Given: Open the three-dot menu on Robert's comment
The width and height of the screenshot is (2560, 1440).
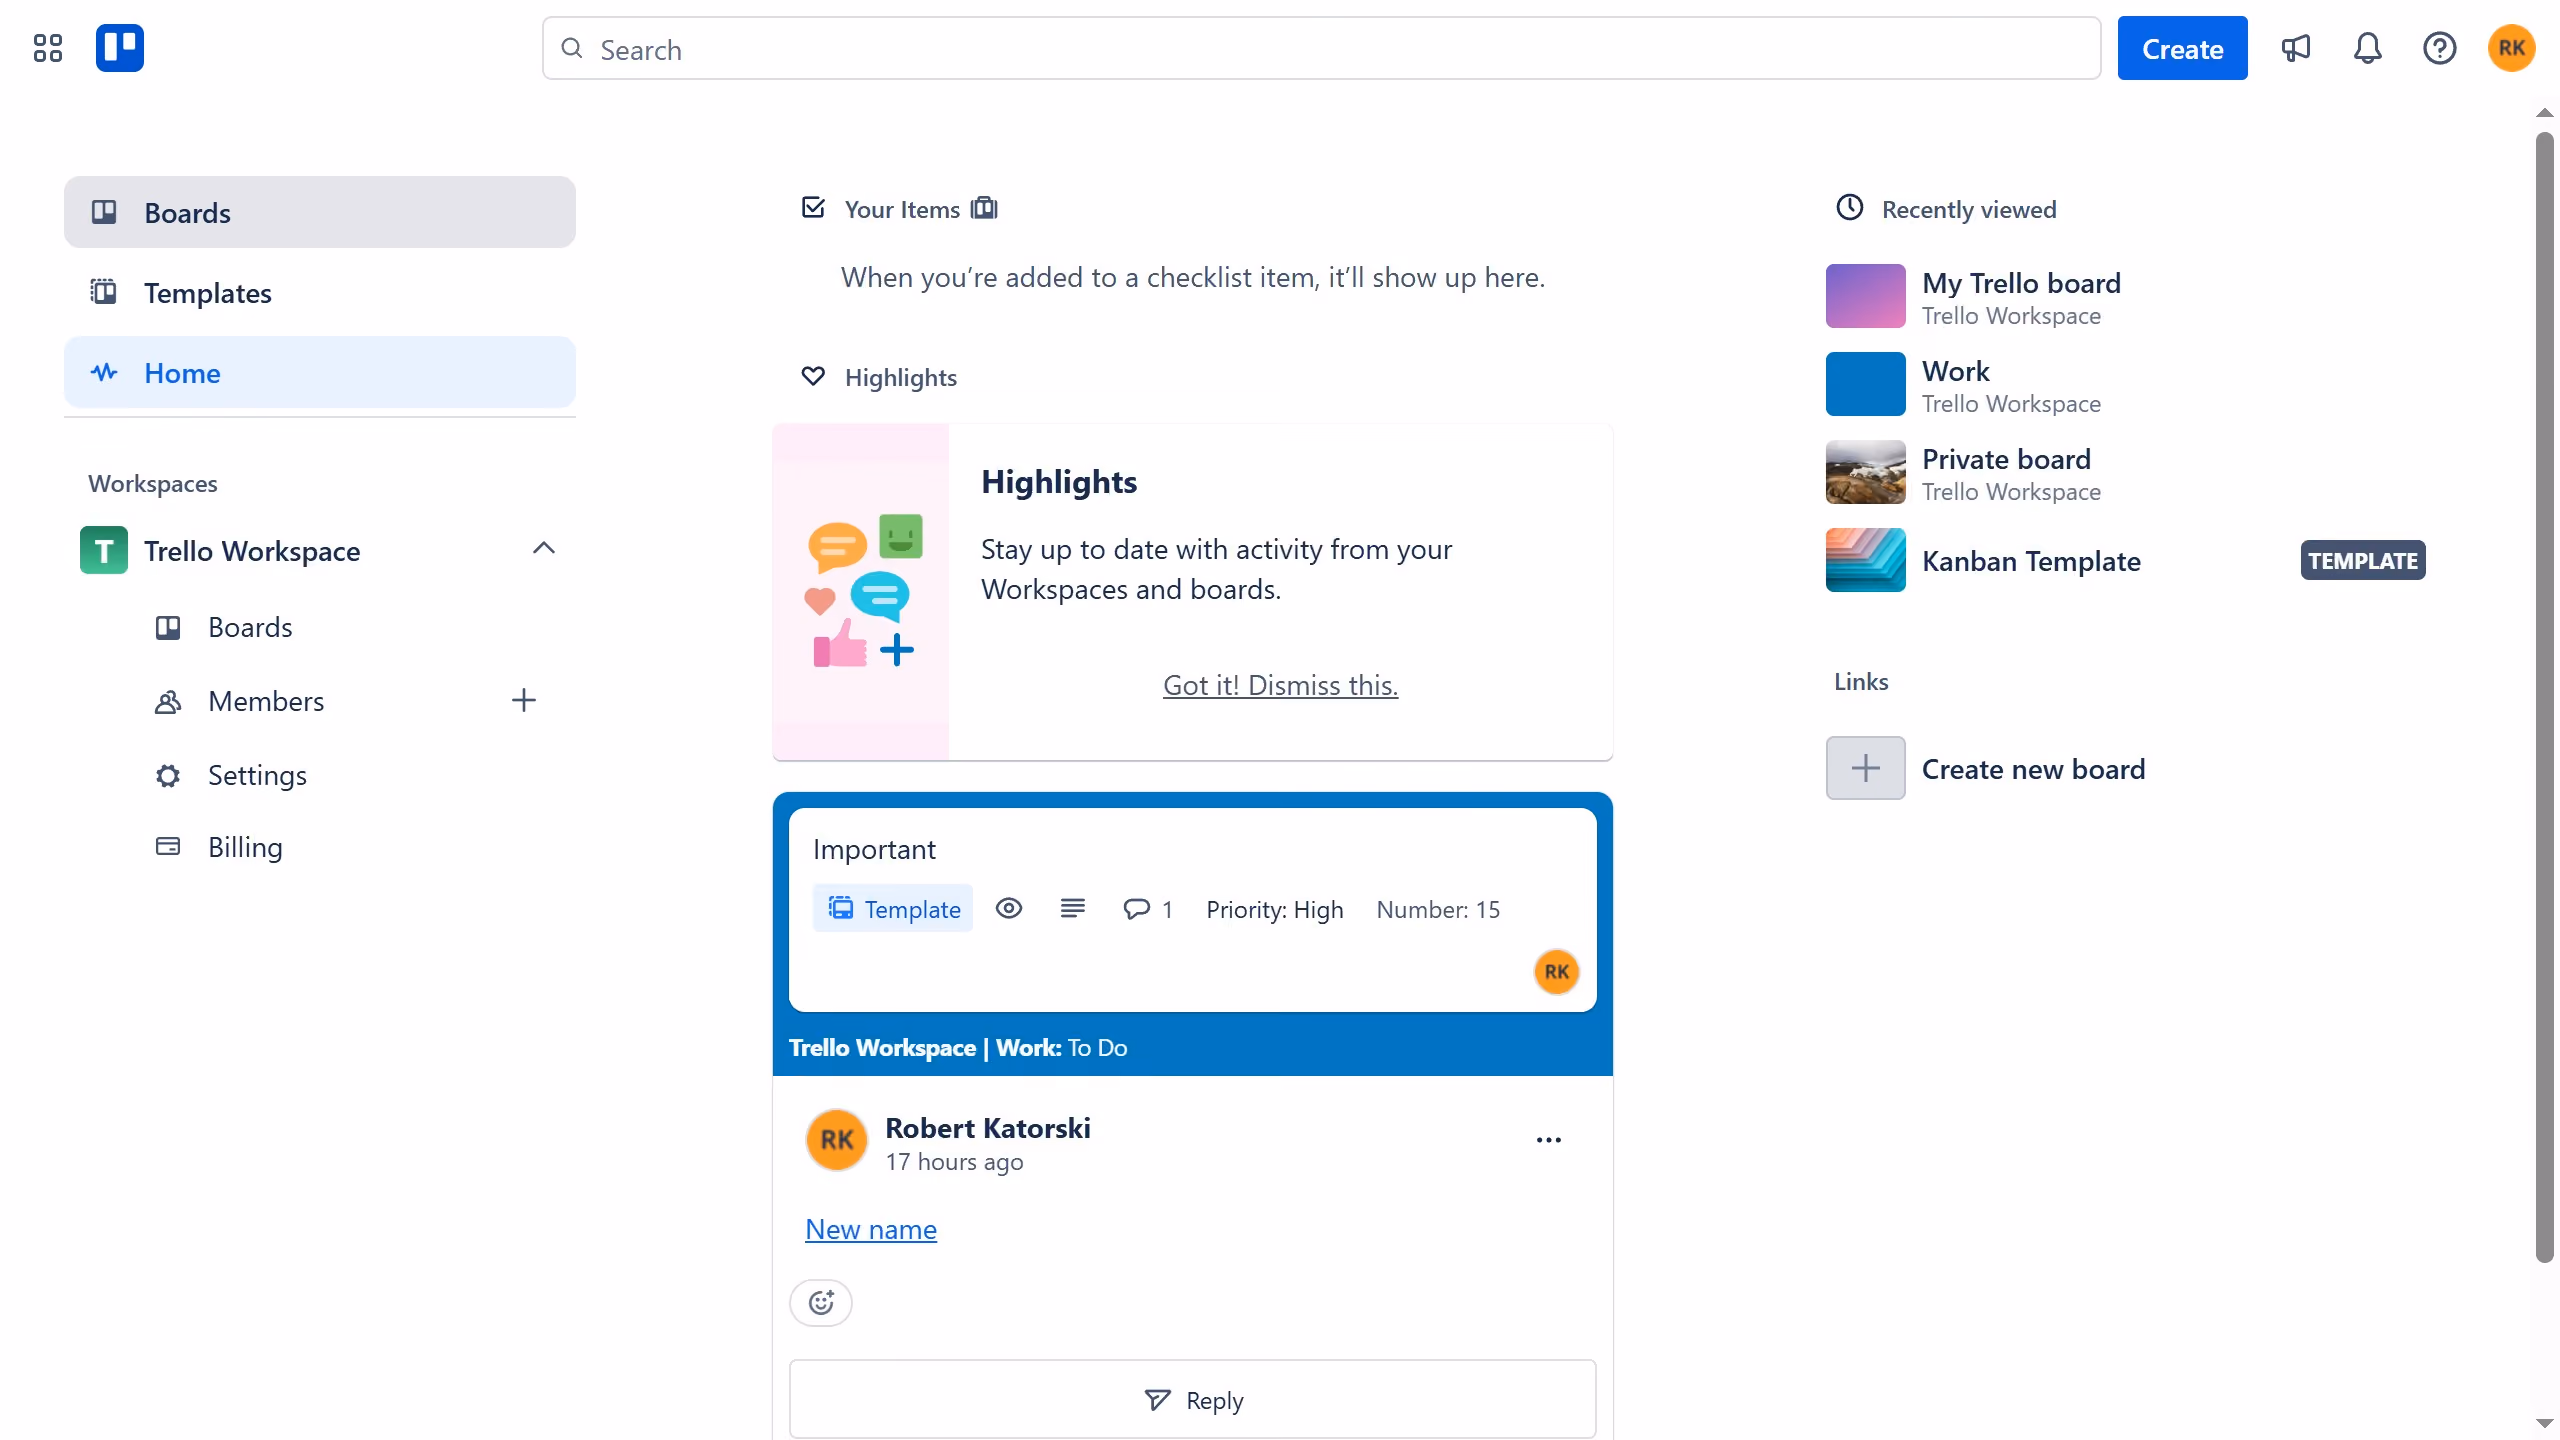Looking at the screenshot, I should coord(1548,1140).
